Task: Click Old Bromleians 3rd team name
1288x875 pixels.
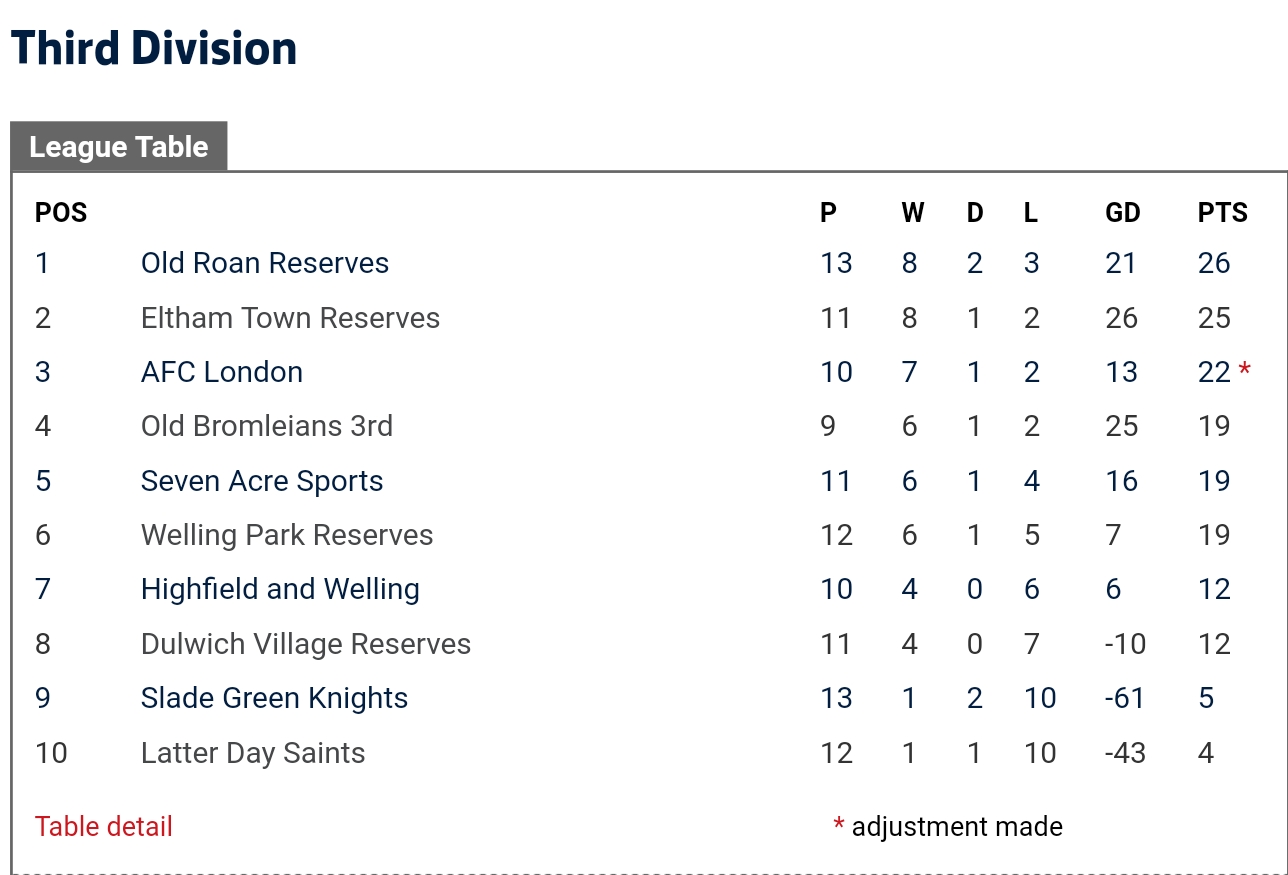Action: click(267, 426)
